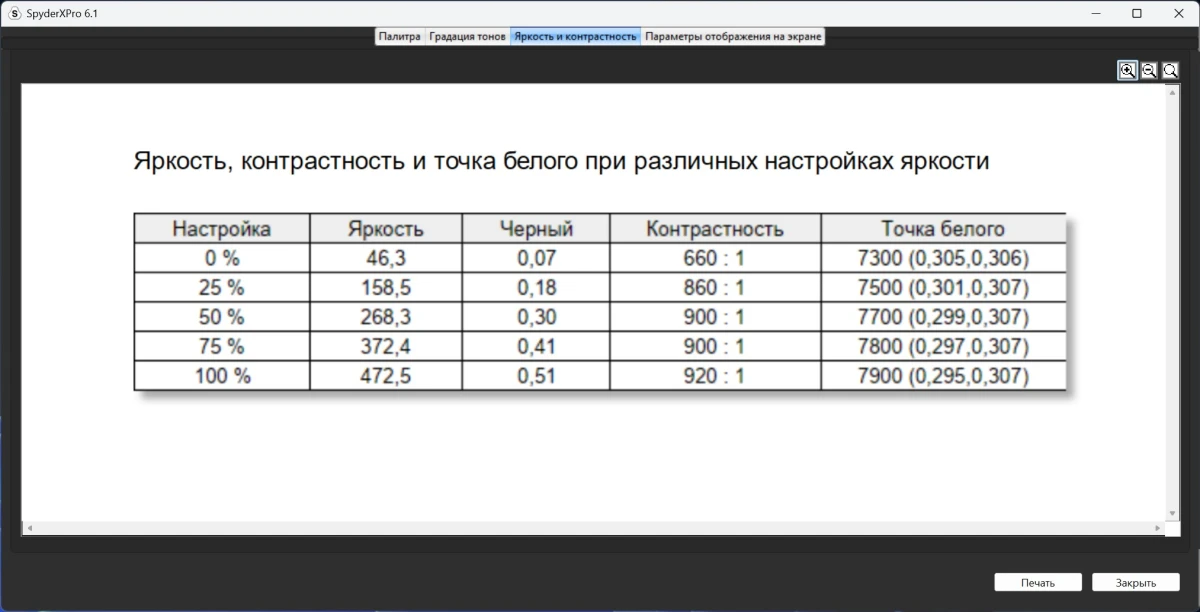Open Параметры отображения на экране tab

(x=733, y=36)
